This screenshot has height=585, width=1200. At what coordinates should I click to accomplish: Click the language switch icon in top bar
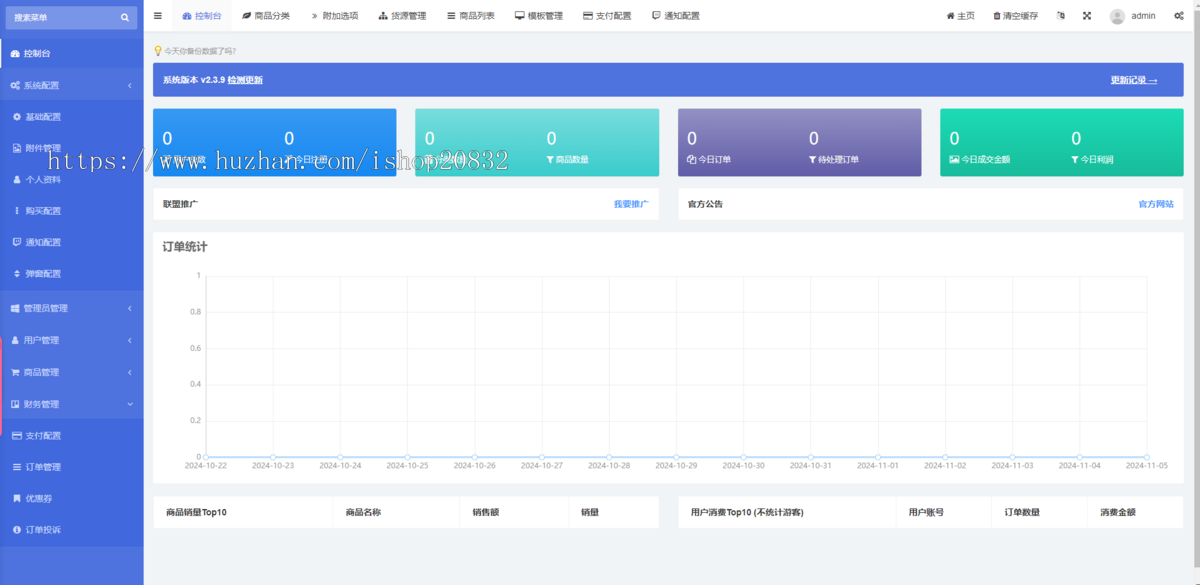tap(1060, 16)
